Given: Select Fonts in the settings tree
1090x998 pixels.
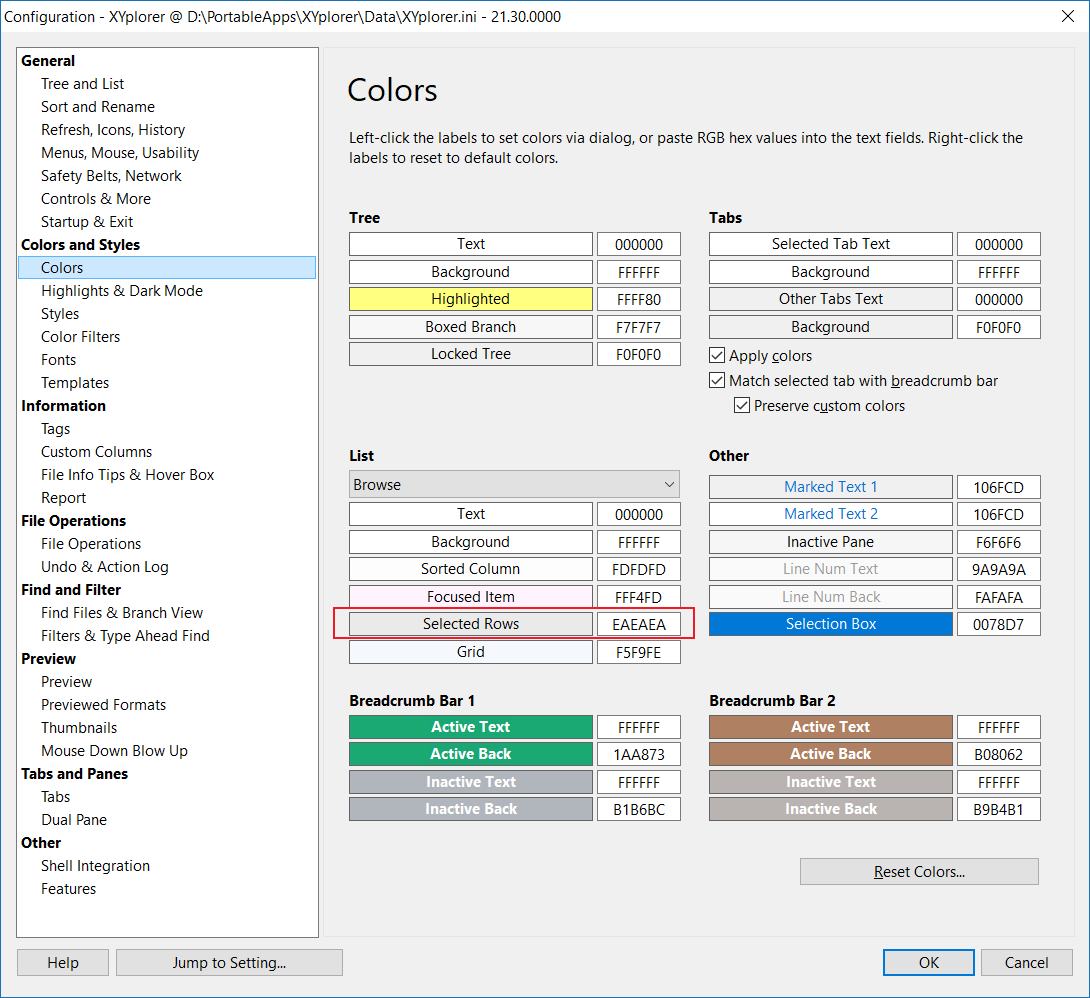Looking at the screenshot, I should click(x=58, y=360).
